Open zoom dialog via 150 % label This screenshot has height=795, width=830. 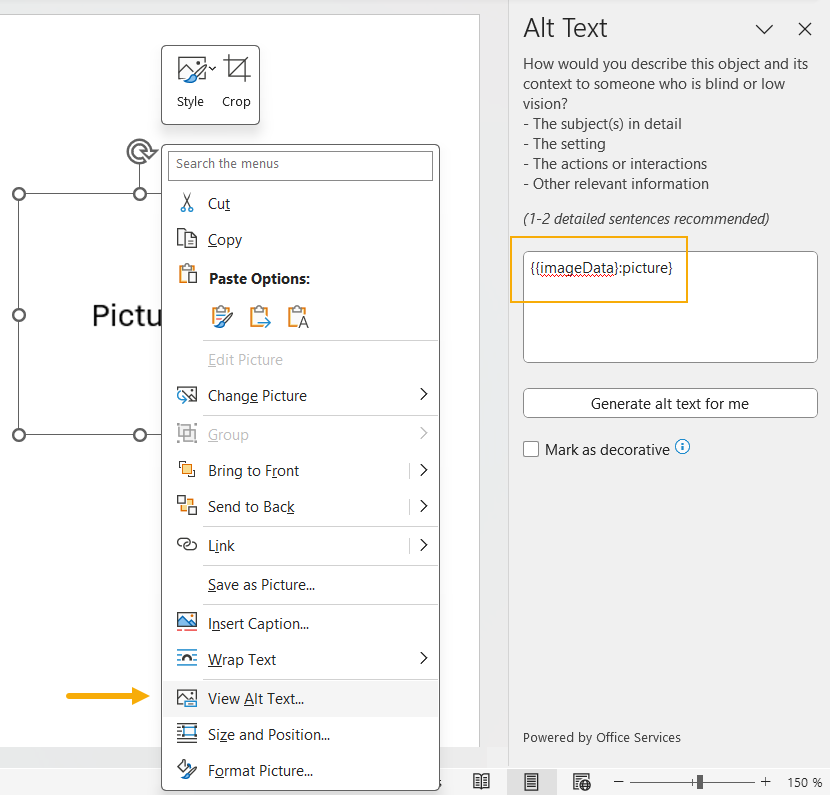pyautogui.click(x=804, y=782)
